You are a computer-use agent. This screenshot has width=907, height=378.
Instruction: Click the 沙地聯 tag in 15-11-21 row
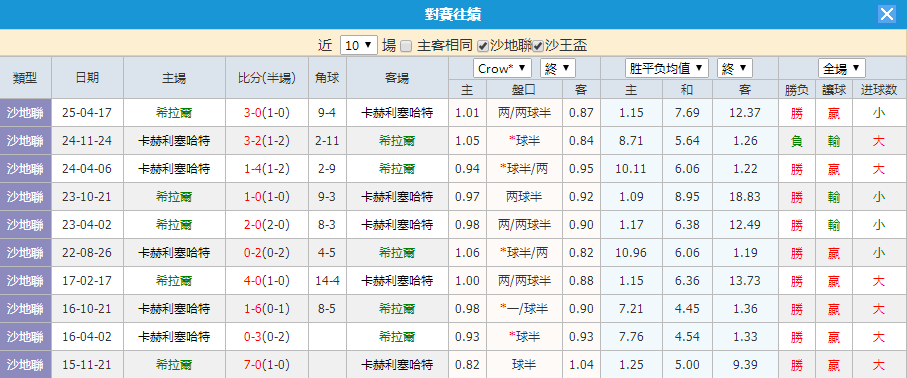25,365
